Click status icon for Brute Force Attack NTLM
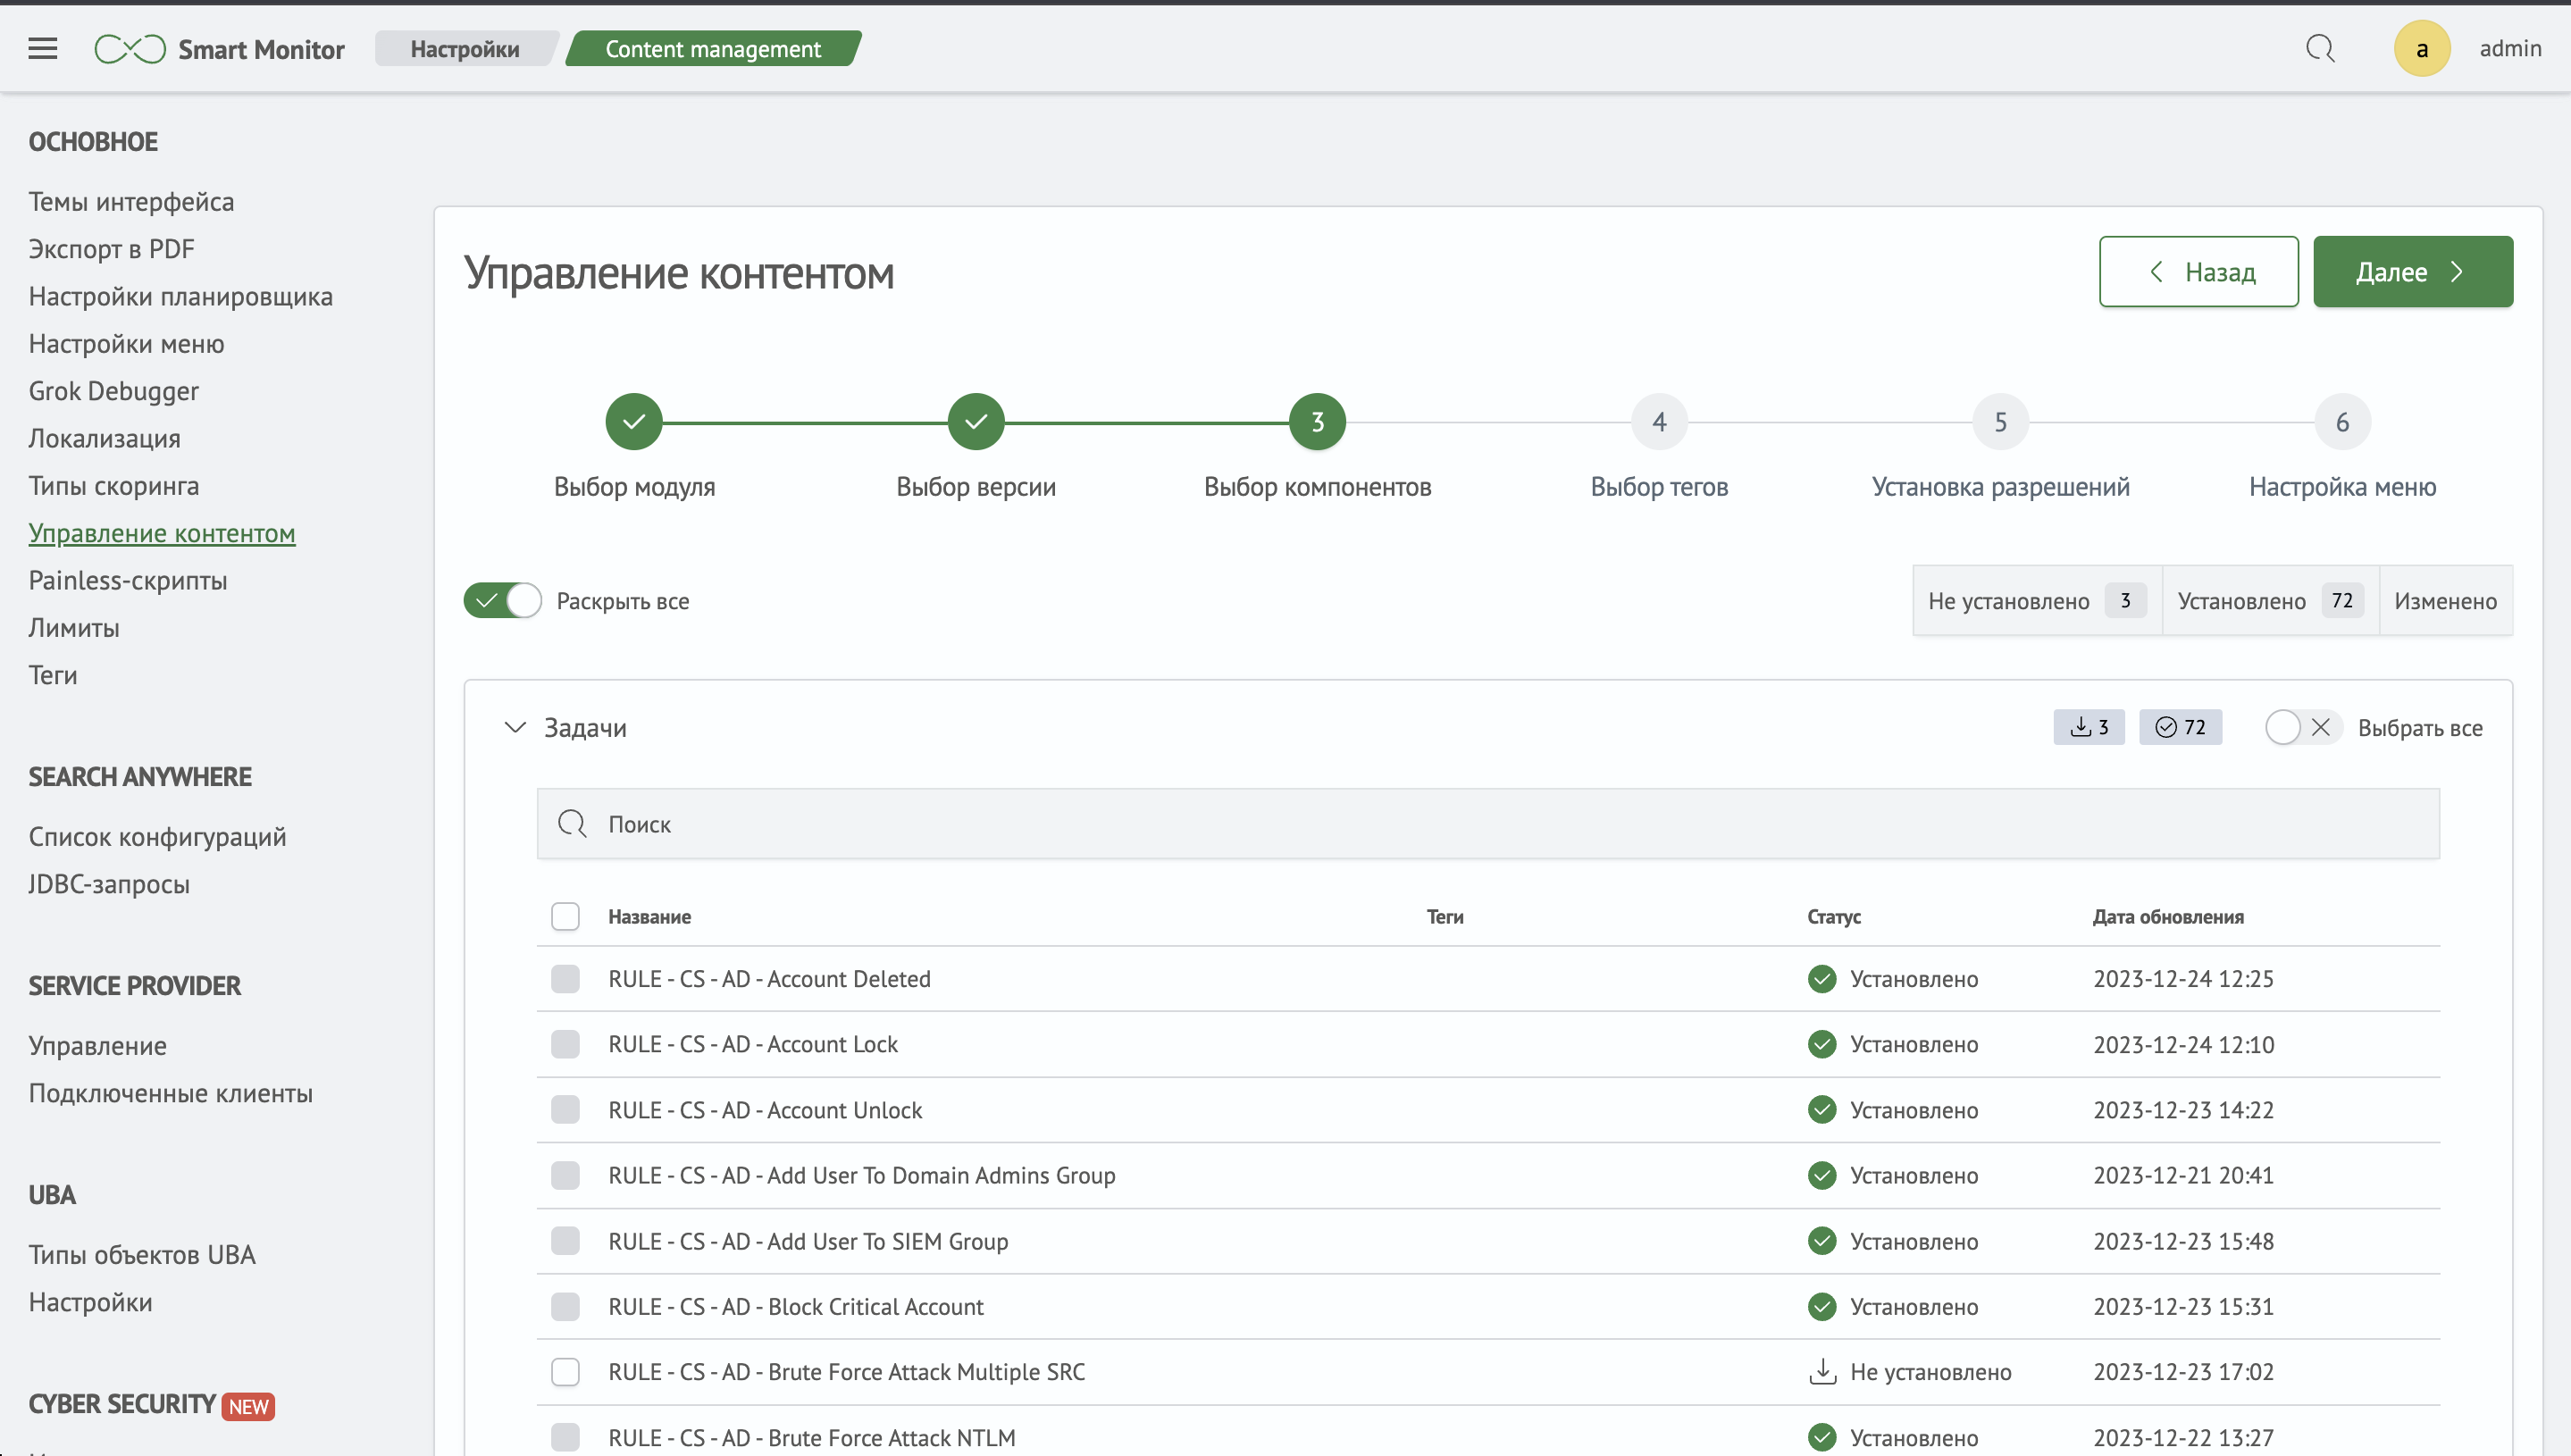 1822,1437
